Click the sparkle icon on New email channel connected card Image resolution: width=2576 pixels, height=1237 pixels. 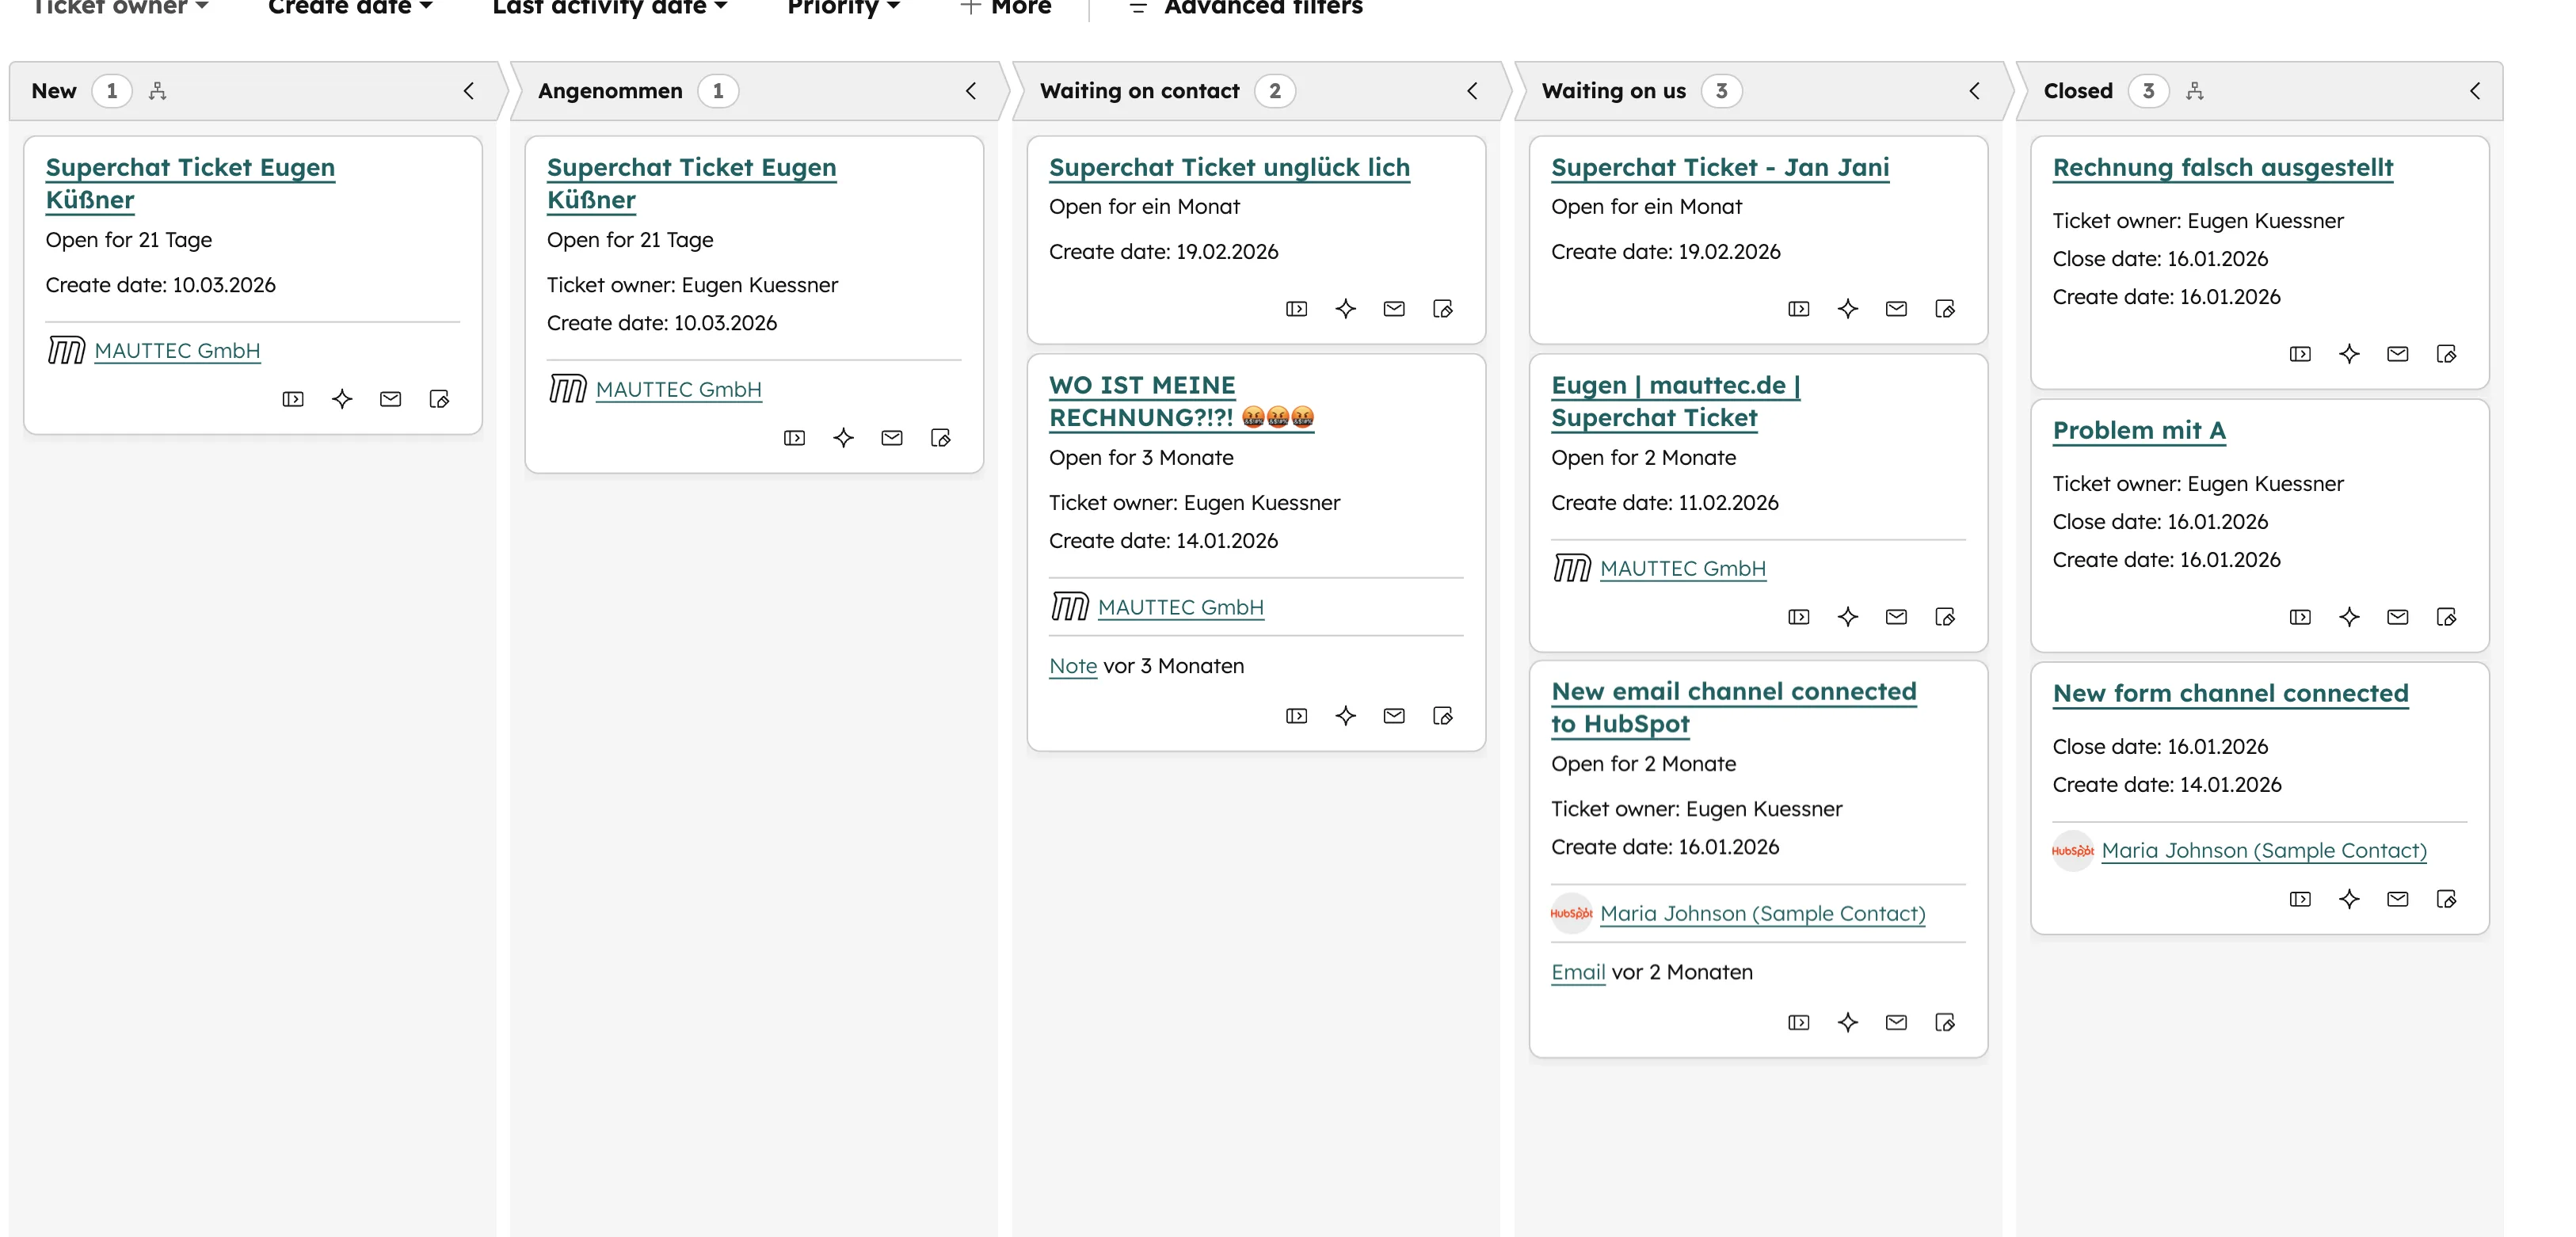pyautogui.click(x=1847, y=1022)
